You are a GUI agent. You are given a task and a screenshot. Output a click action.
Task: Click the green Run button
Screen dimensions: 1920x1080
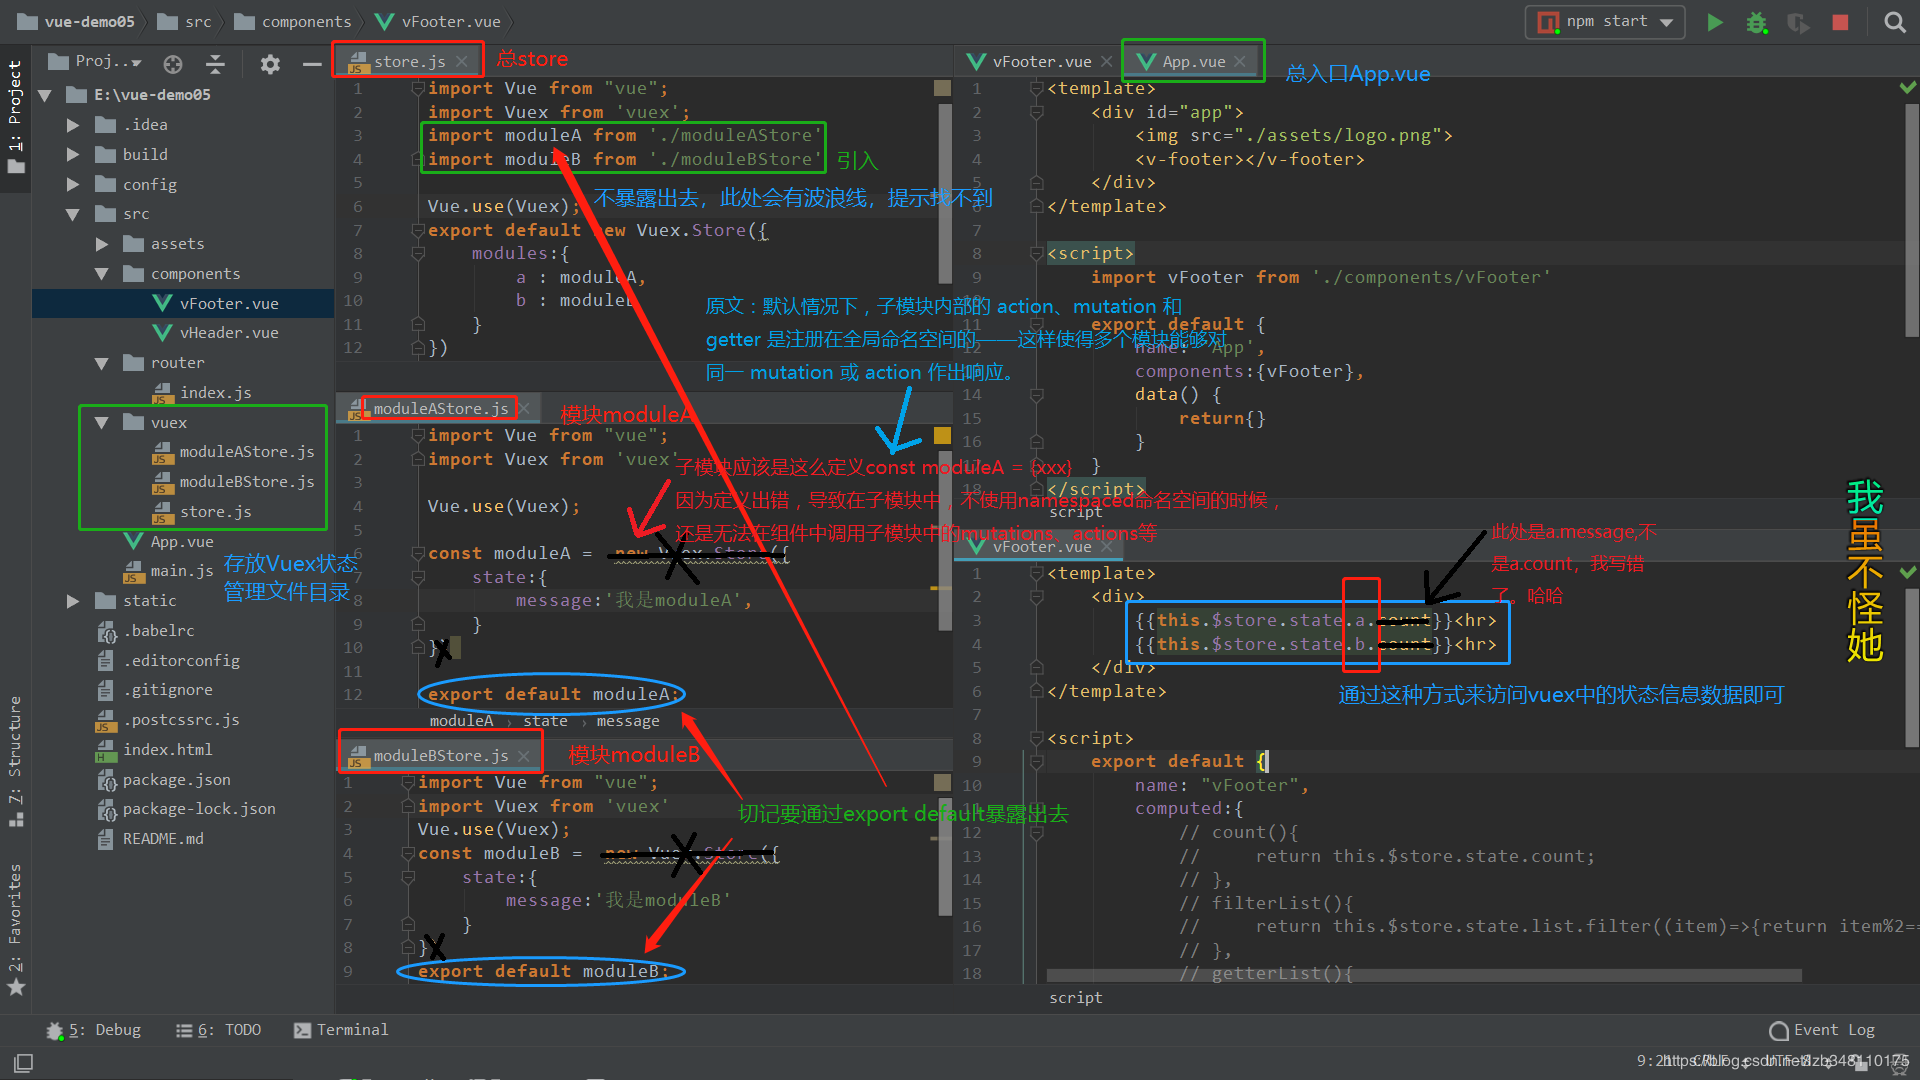[x=1714, y=22]
